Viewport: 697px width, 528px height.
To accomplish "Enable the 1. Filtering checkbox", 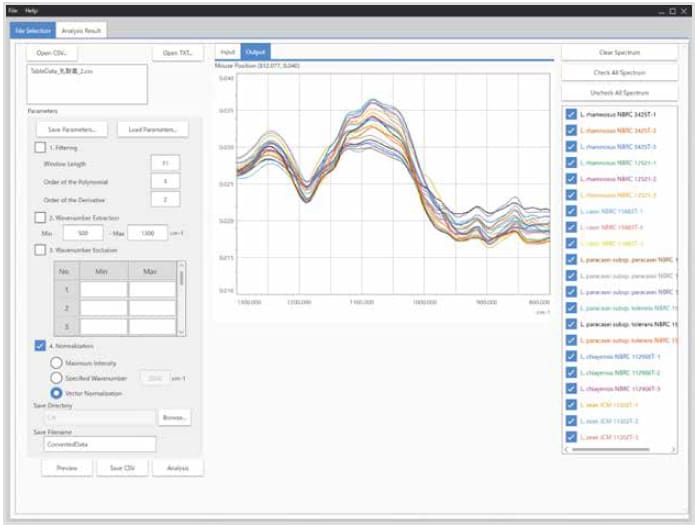I will (40, 148).
